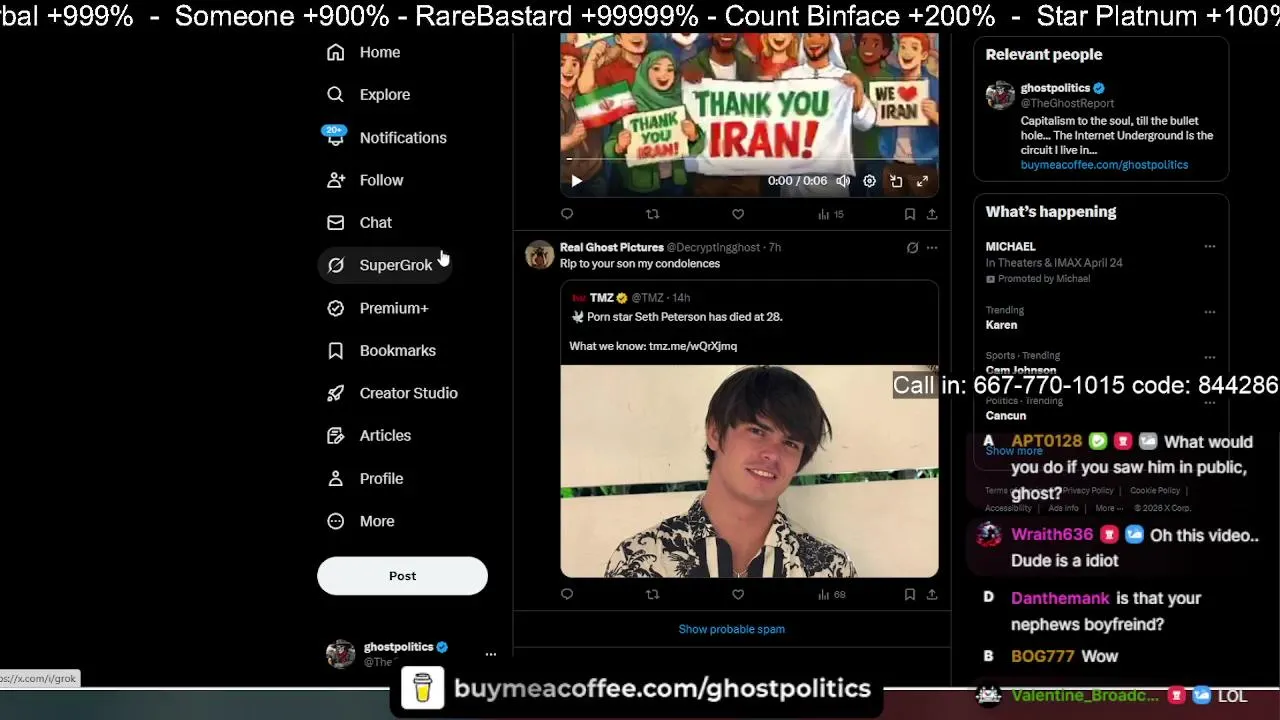Open the buymeacoffee.com/ghostpolitics bio link
The width and height of the screenshot is (1280, 720).
1104,165
